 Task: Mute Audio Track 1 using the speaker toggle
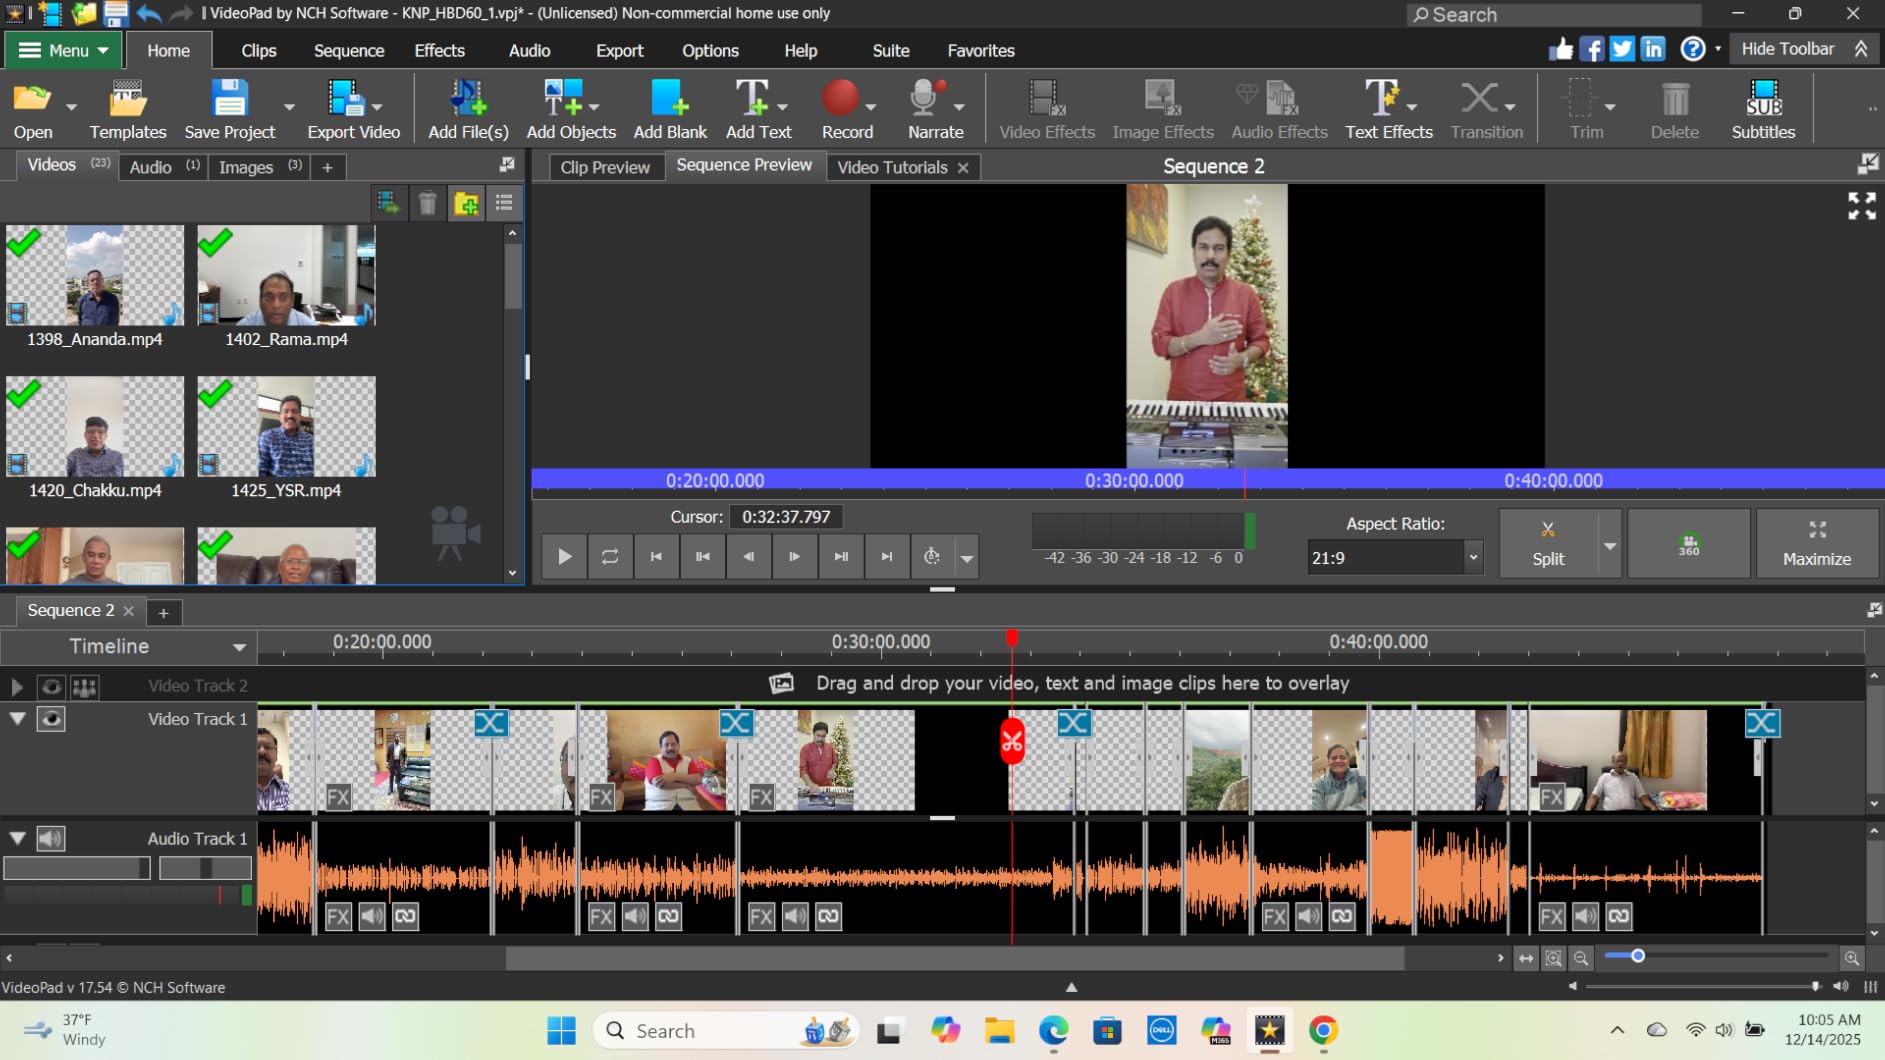[51, 838]
